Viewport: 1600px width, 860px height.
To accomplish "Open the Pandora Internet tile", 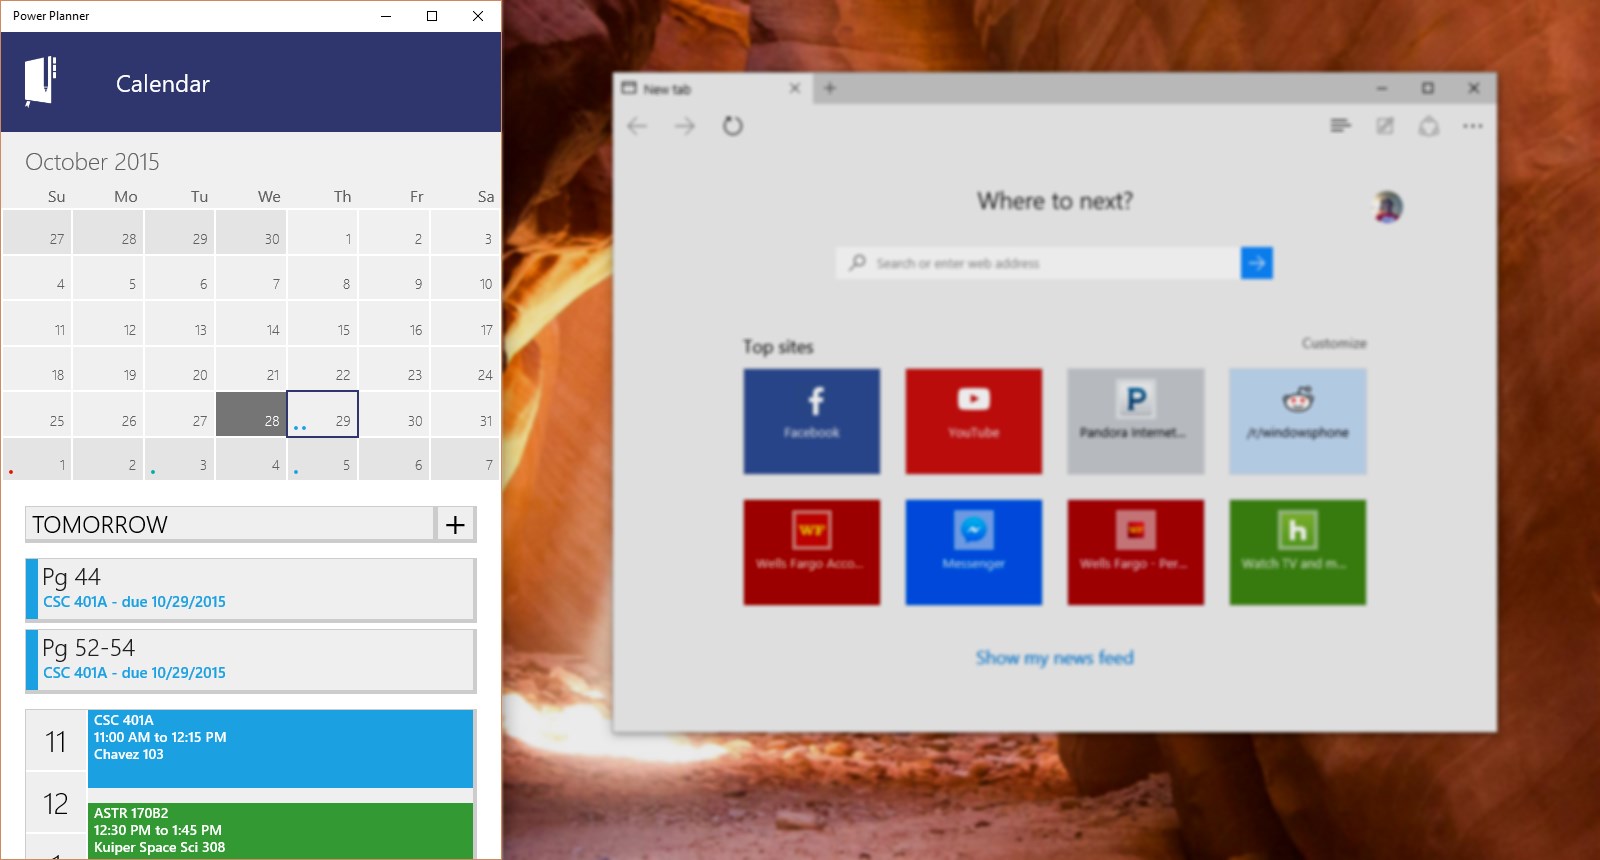I will click(x=1136, y=421).
